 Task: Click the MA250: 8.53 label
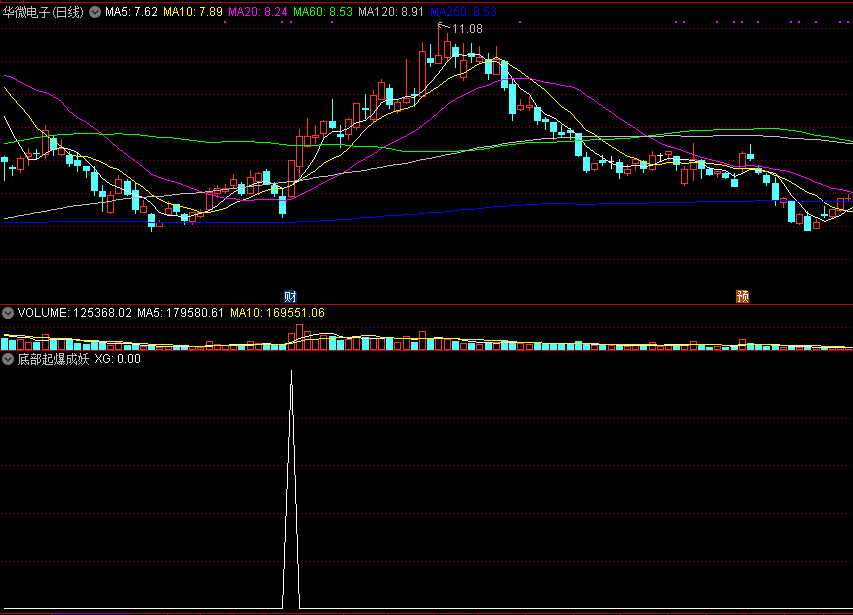tap(463, 12)
